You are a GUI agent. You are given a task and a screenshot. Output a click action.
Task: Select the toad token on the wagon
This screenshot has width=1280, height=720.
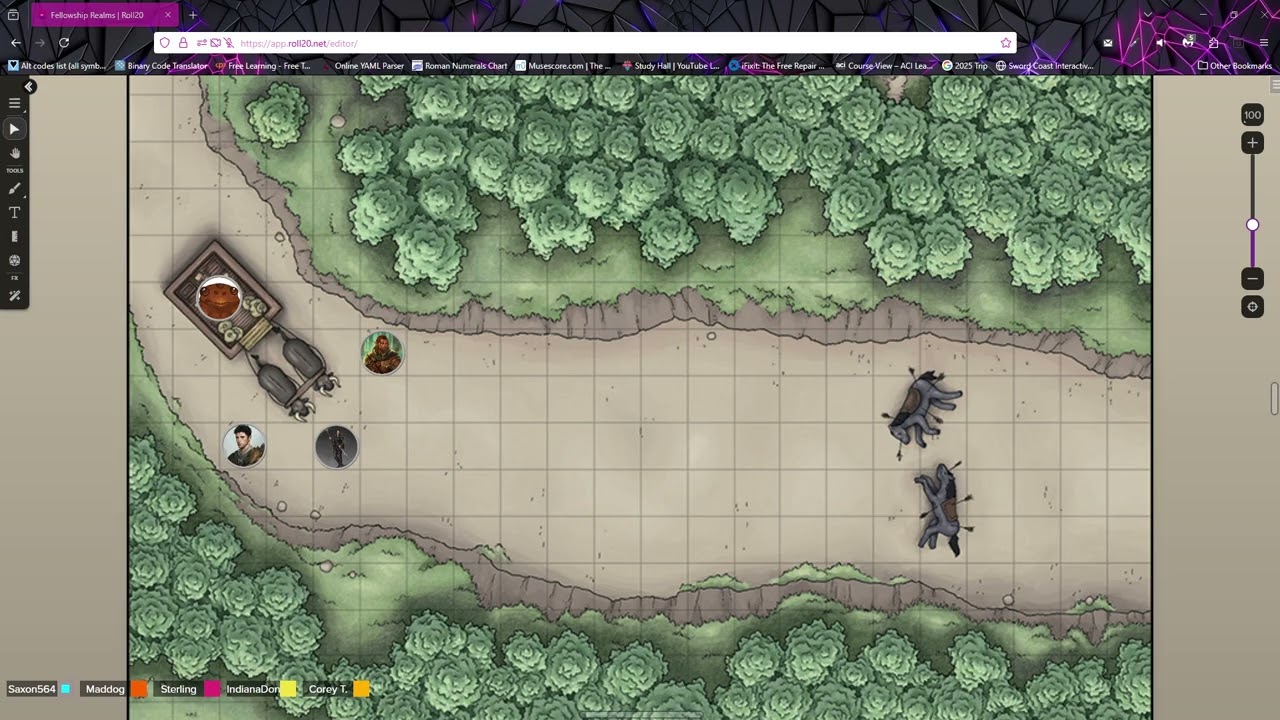pyautogui.click(x=218, y=298)
